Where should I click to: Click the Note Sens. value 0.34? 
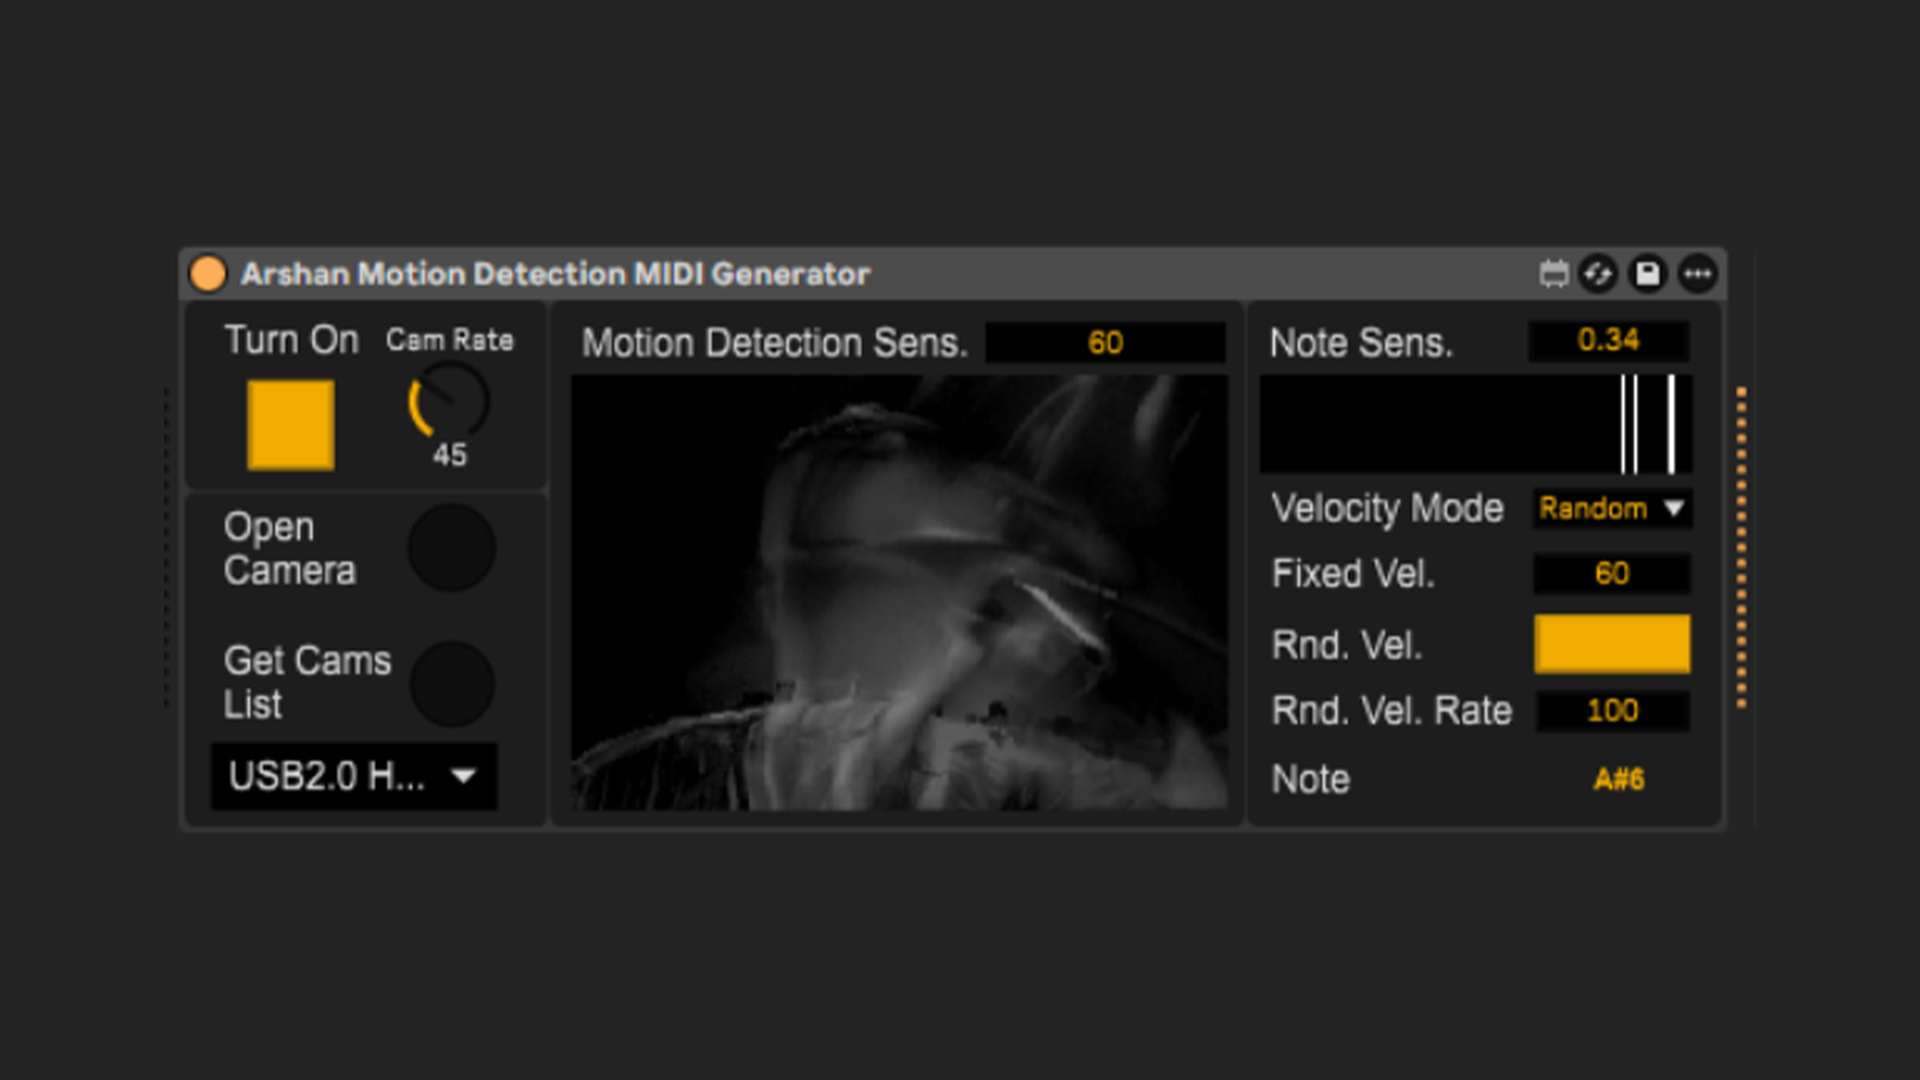[1608, 341]
